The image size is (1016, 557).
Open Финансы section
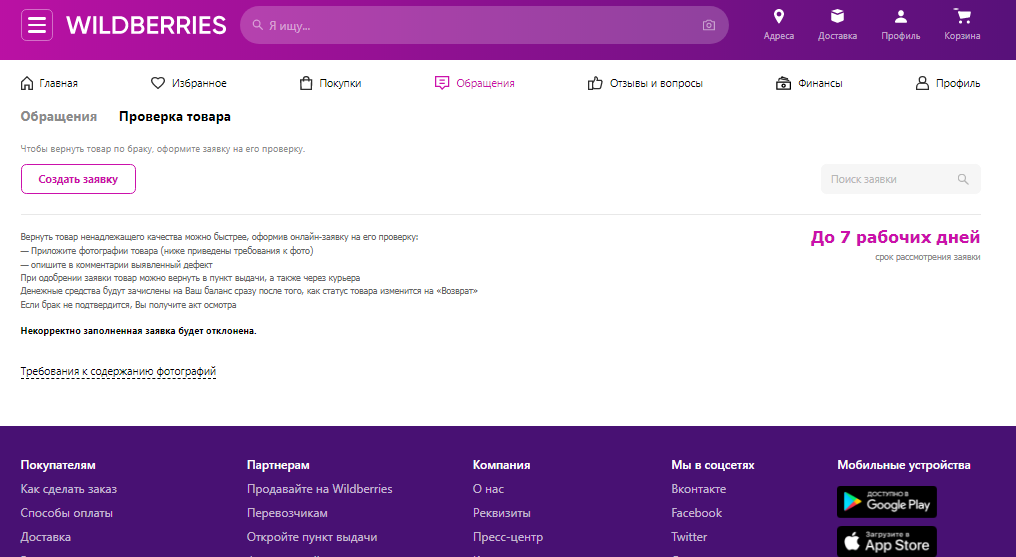(809, 83)
